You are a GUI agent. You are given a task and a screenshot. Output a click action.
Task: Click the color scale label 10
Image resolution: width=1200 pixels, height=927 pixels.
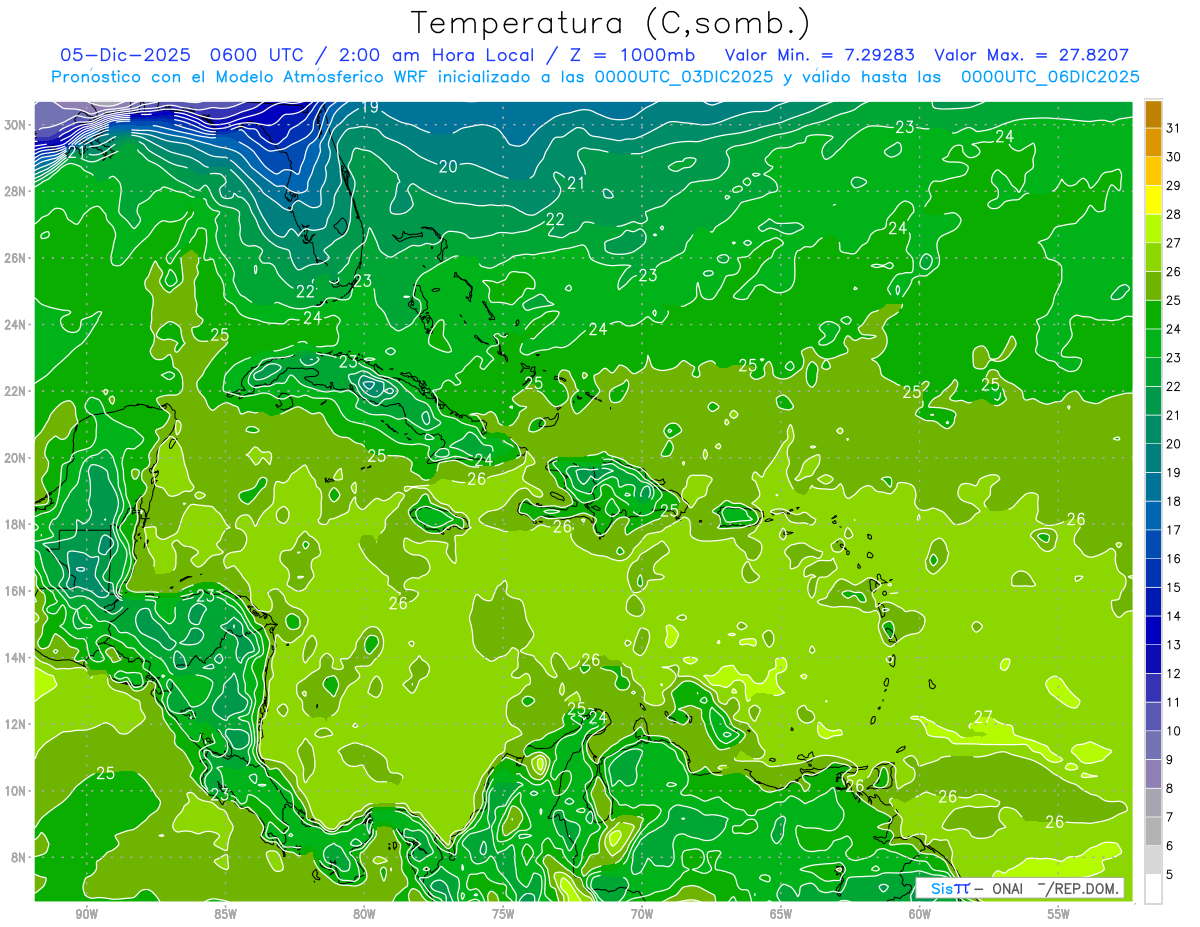(x=1173, y=731)
